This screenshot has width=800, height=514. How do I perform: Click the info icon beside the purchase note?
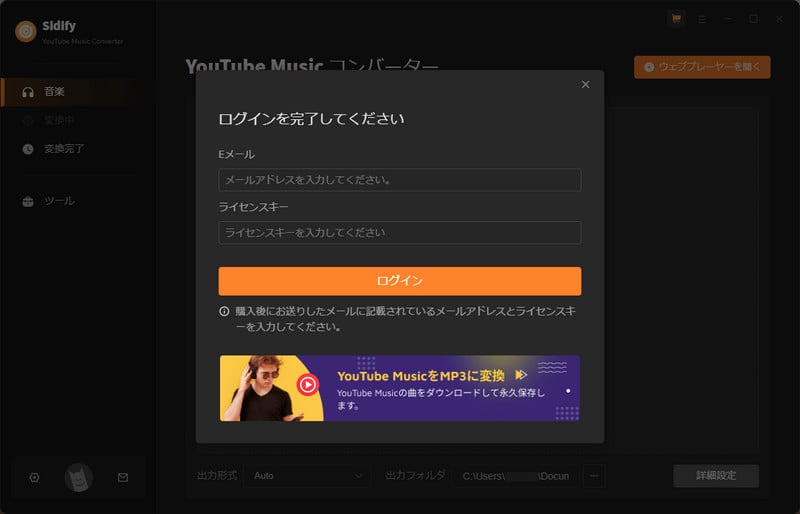(224, 311)
